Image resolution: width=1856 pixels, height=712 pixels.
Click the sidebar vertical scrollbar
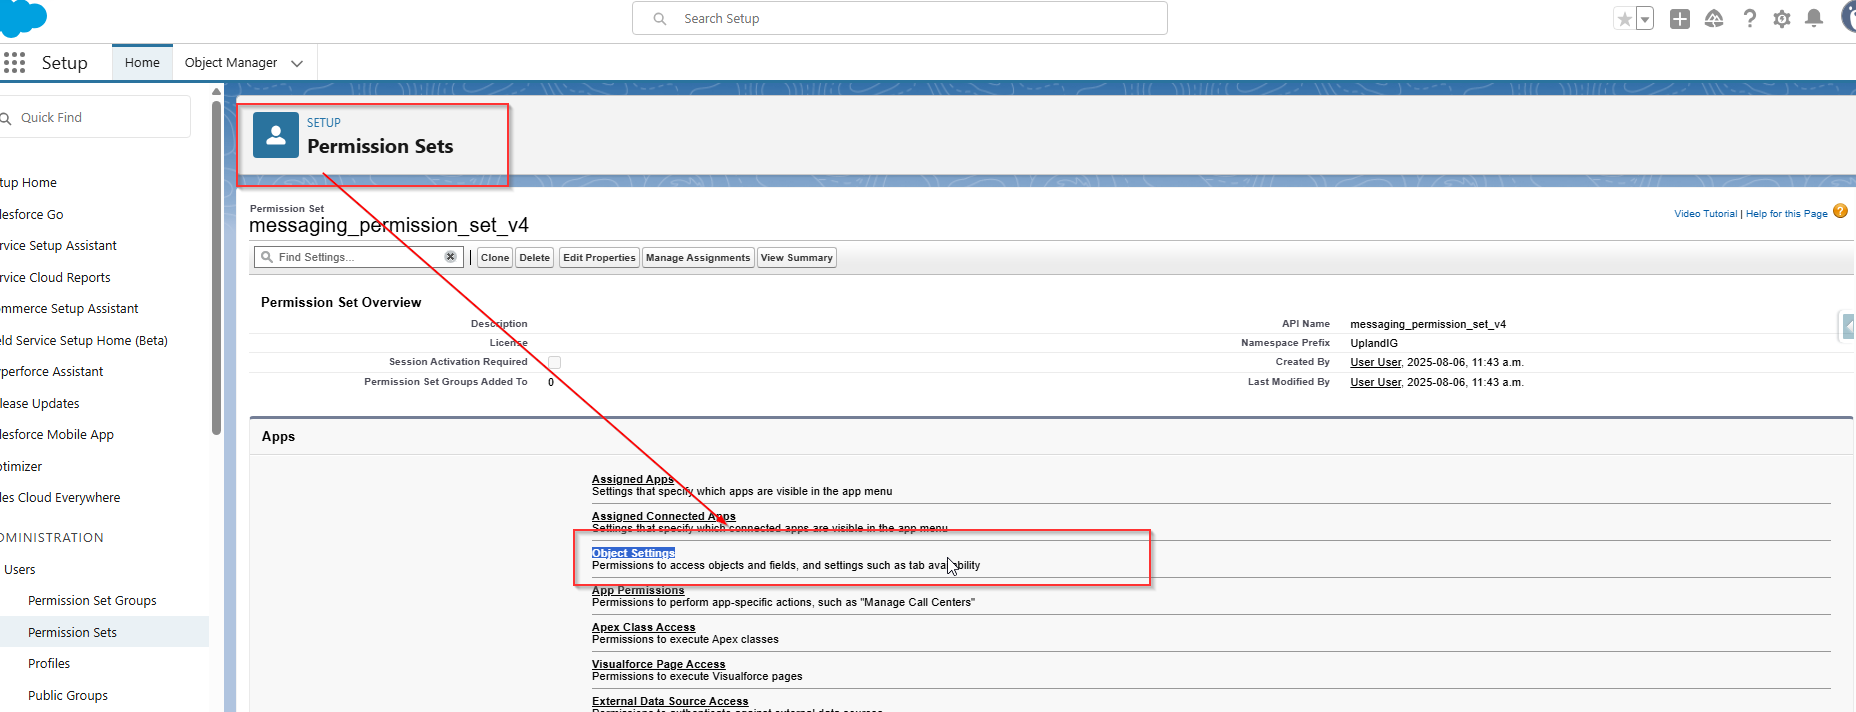217,270
